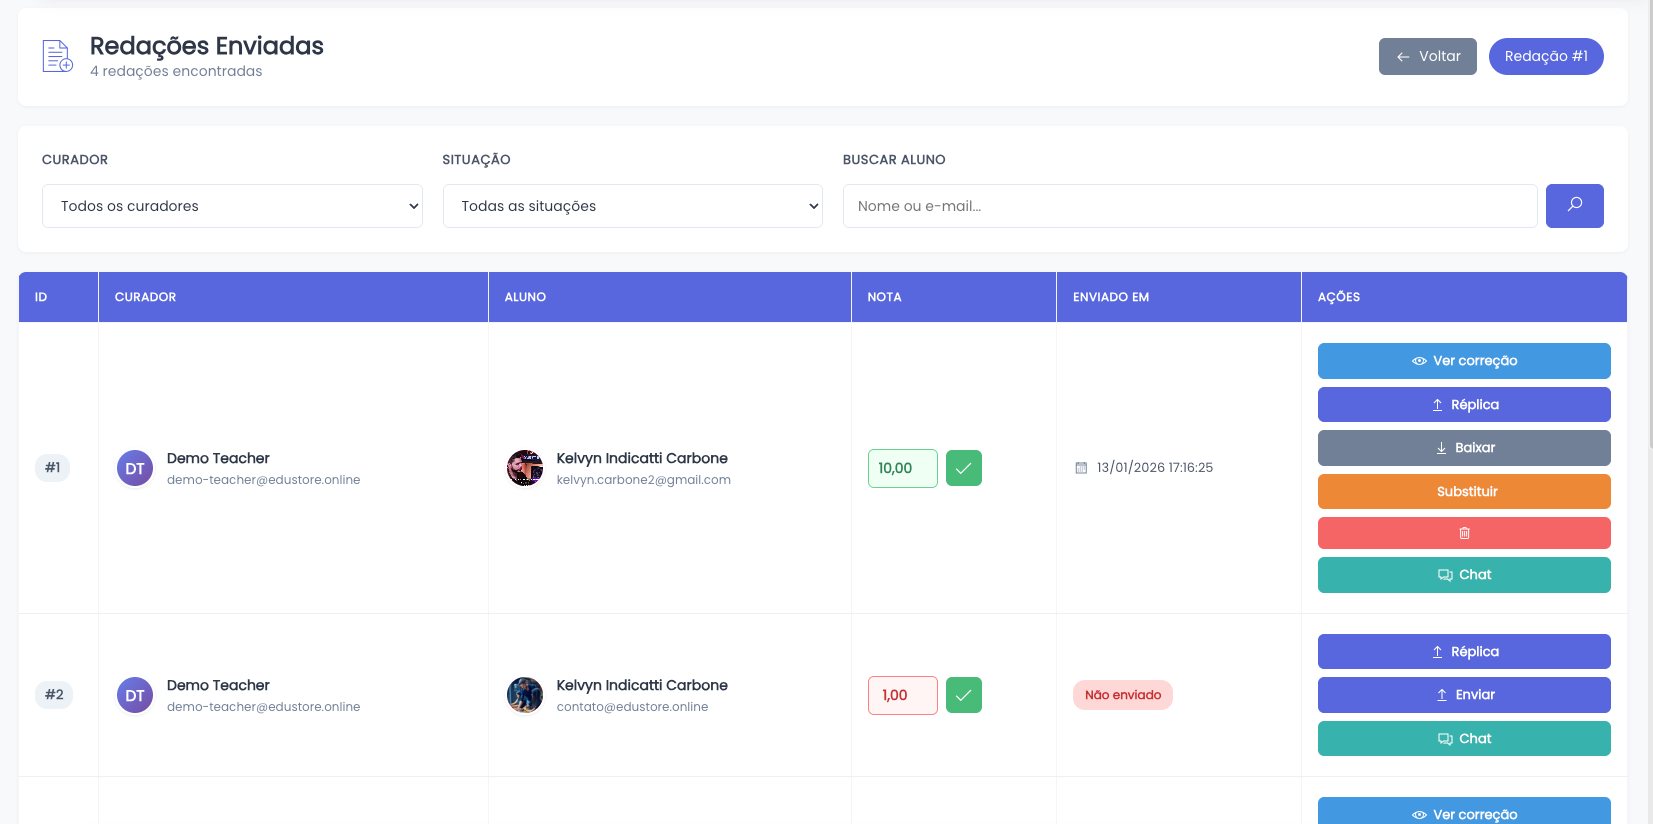1653x824 pixels.
Task: View correction for essay #1
Action: pyautogui.click(x=1463, y=361)
